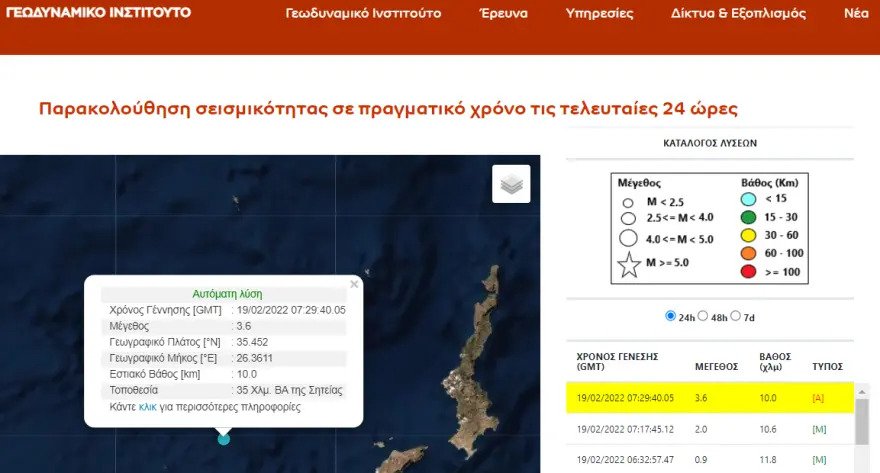
Task: Click the green 15 - 30 depth swatch
Action: tap(748, 217)
